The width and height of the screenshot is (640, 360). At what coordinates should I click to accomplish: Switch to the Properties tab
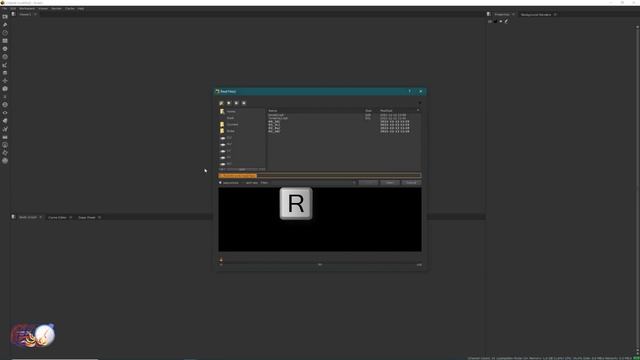pos(502,14)
